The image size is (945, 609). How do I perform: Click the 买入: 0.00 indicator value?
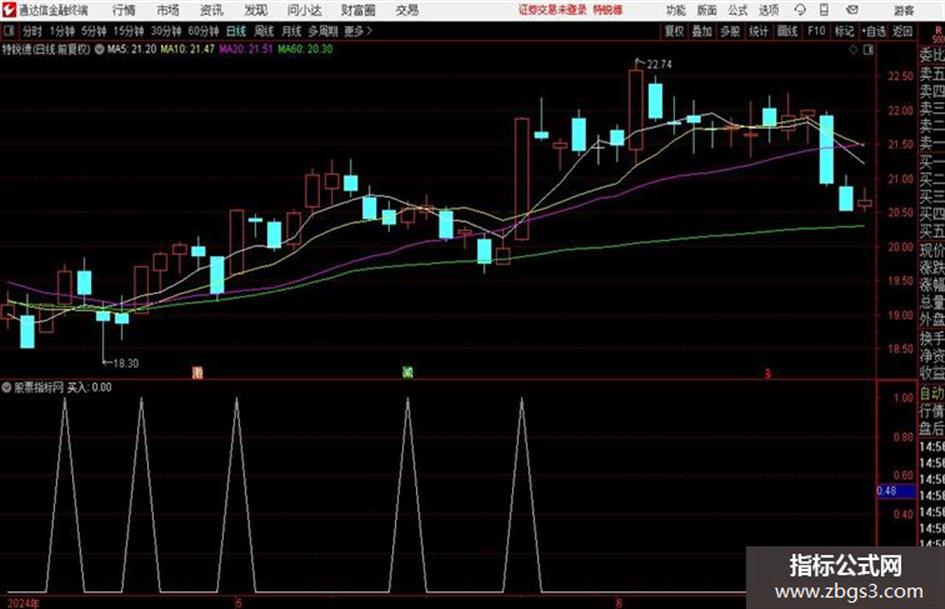click(89, 388)
